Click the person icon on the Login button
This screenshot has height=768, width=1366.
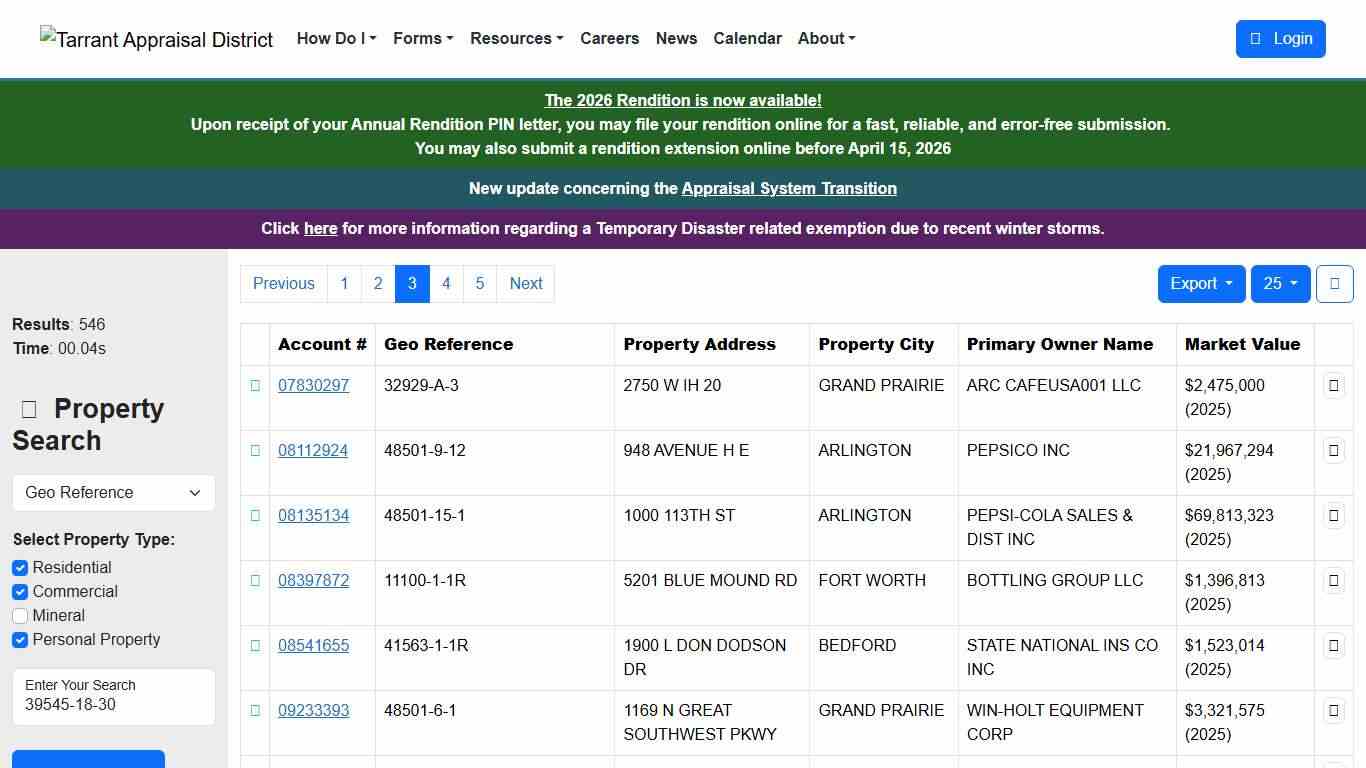click(1255, 38)
